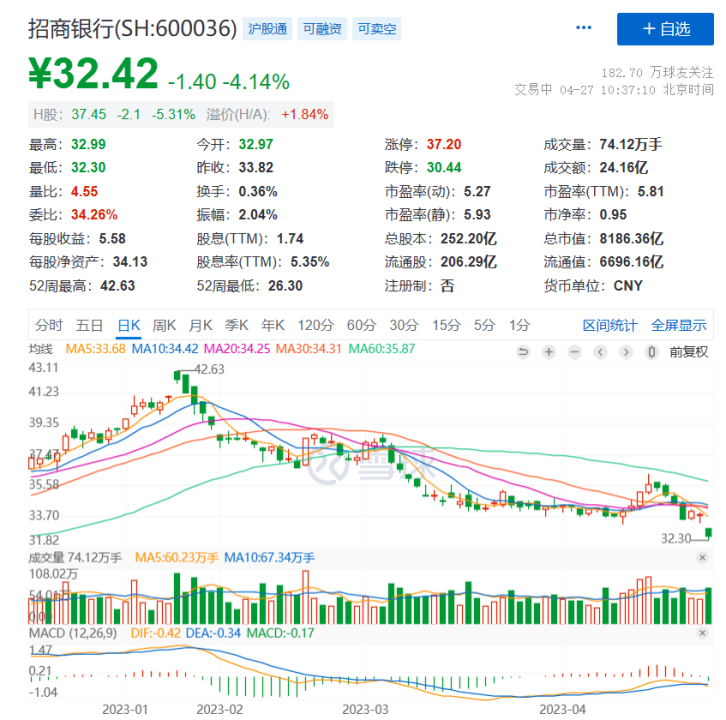Click the stock title 招商银行(SH:600036)
726x720 pixels.
click(132, 29)
